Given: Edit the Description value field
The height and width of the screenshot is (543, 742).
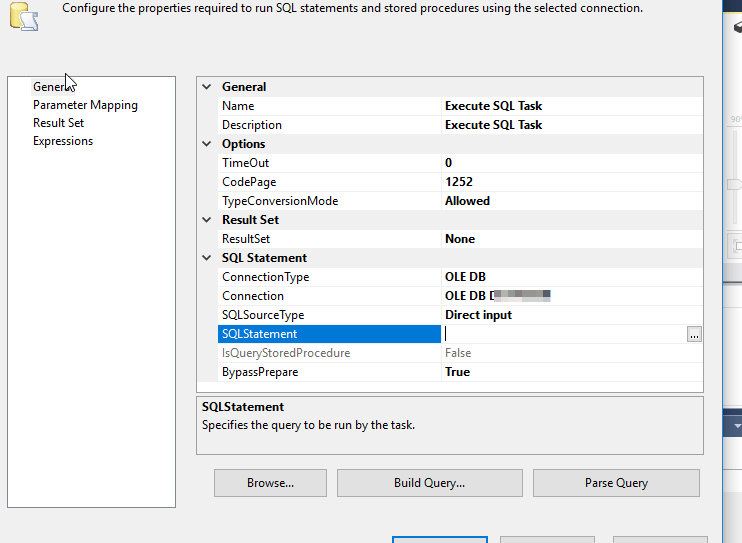Looking at the screenshot, I should 572,125.
